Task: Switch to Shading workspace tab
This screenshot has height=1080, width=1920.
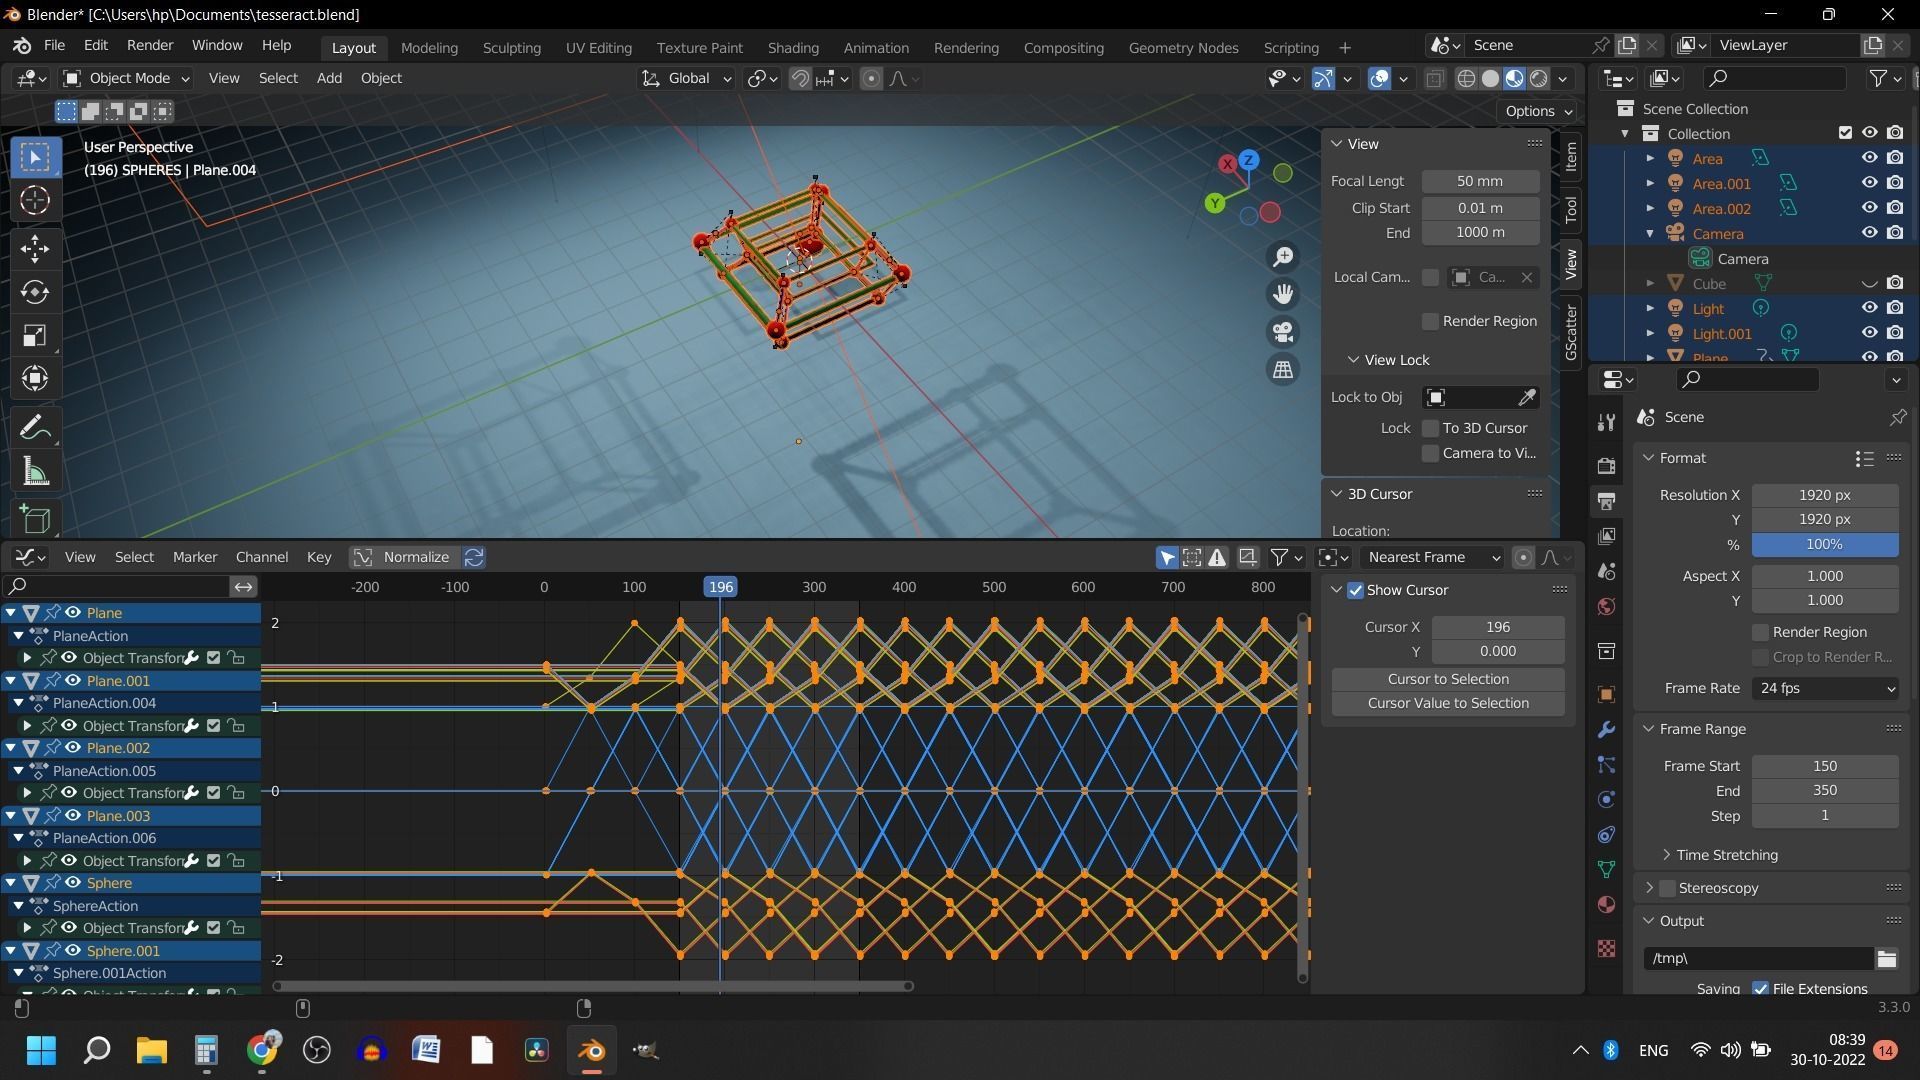Action: (793, 47)
